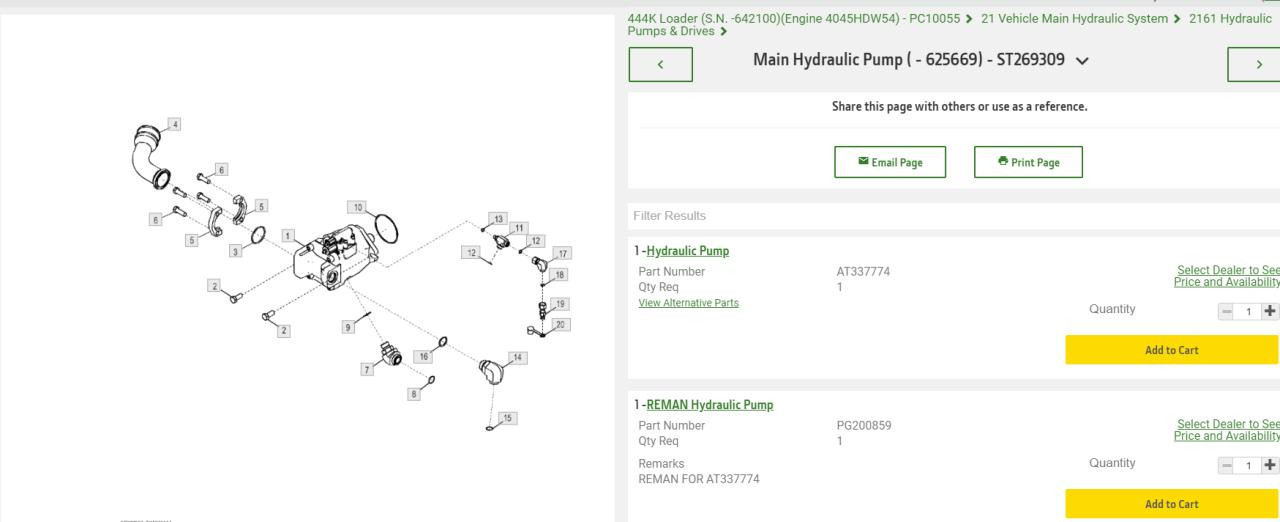Open the REMAN Hydraulic Pump part link

tap(710, 405)
